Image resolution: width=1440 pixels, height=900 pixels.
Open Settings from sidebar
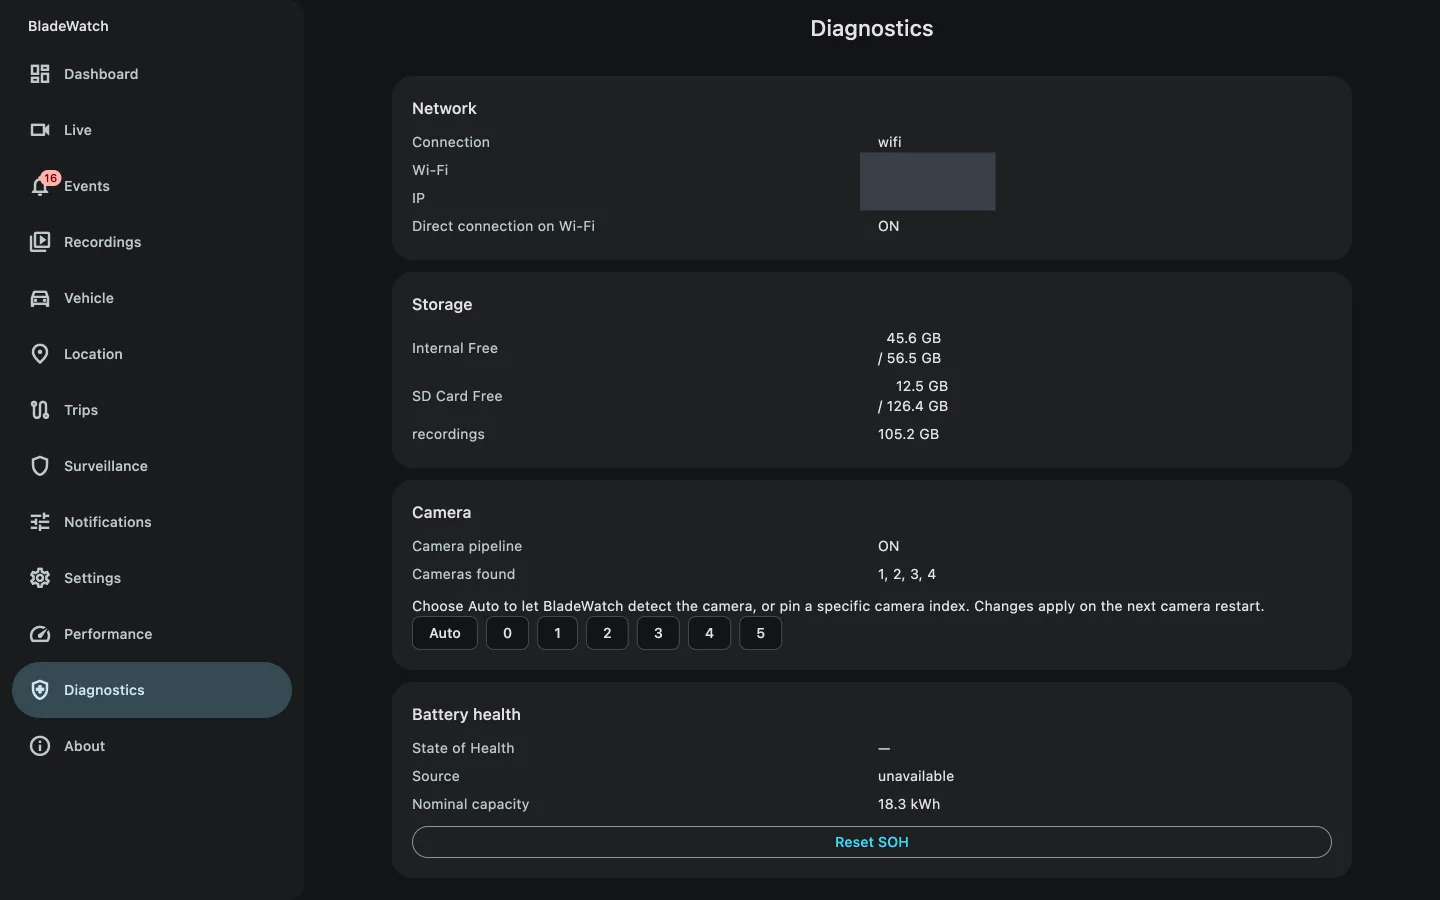[152, 578]
